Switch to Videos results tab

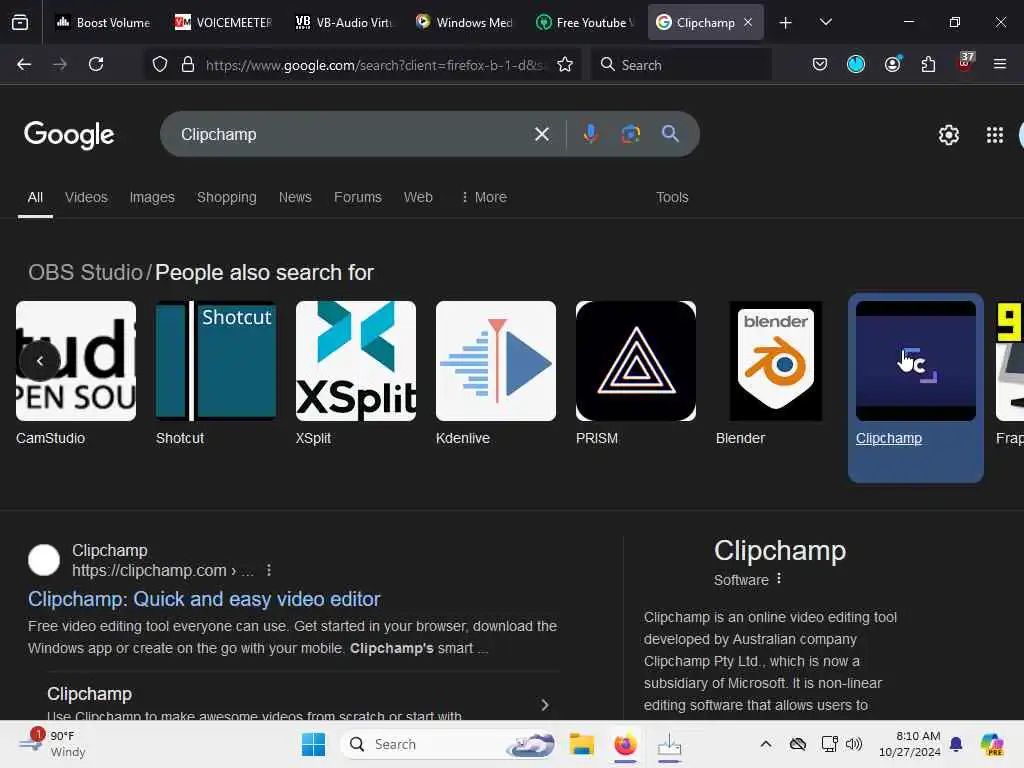pos(86,197)
